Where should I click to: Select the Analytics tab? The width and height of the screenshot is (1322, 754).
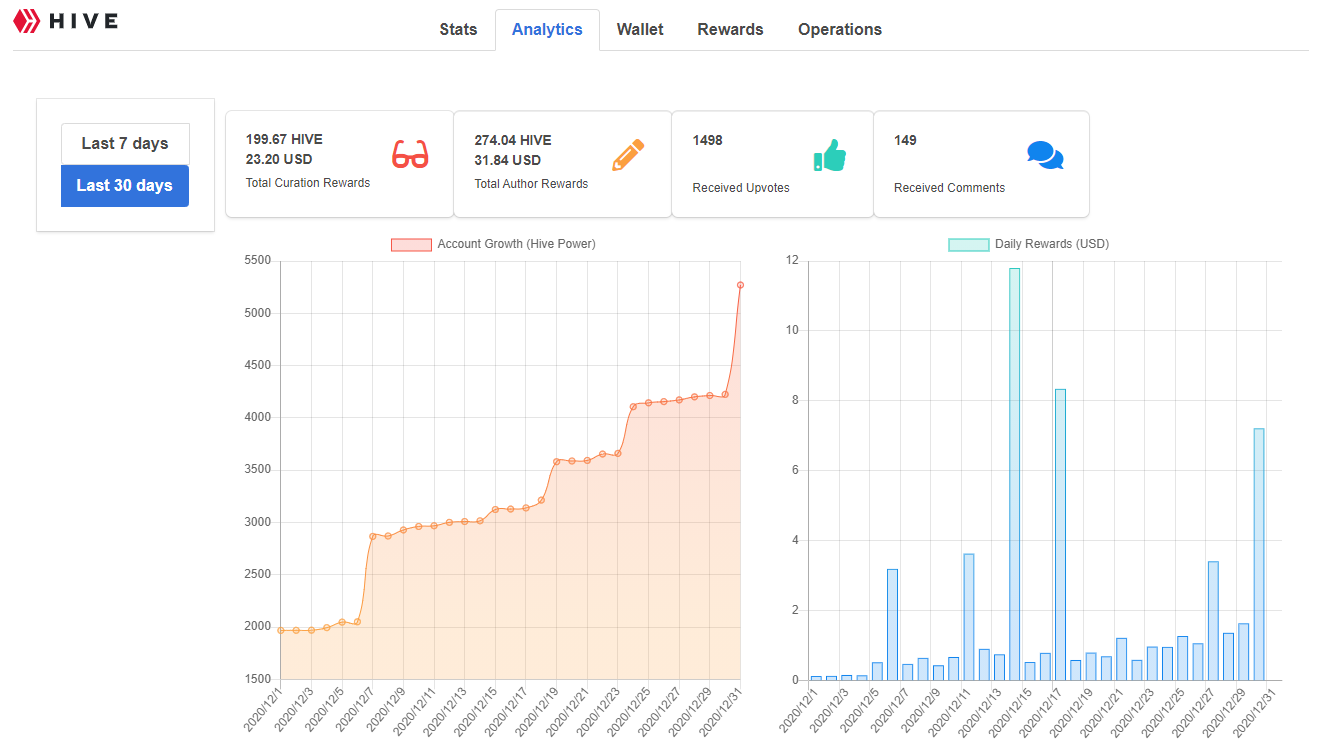coord(547,29)
